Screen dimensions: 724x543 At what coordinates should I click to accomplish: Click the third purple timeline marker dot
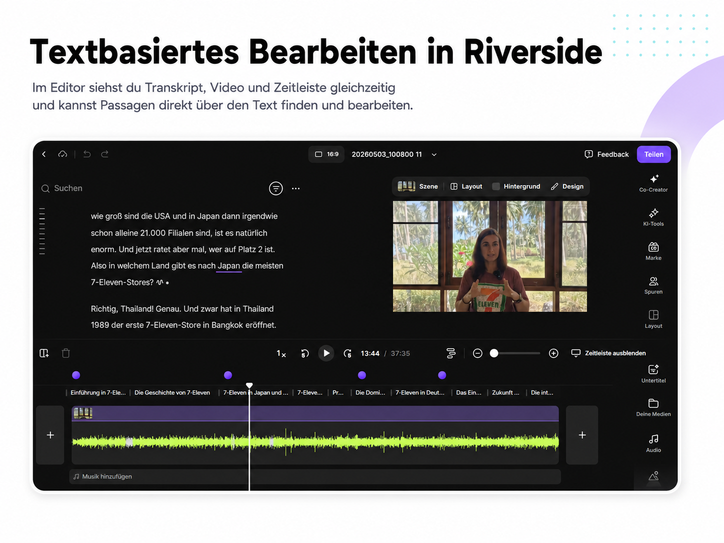click(x=362, y=375)
